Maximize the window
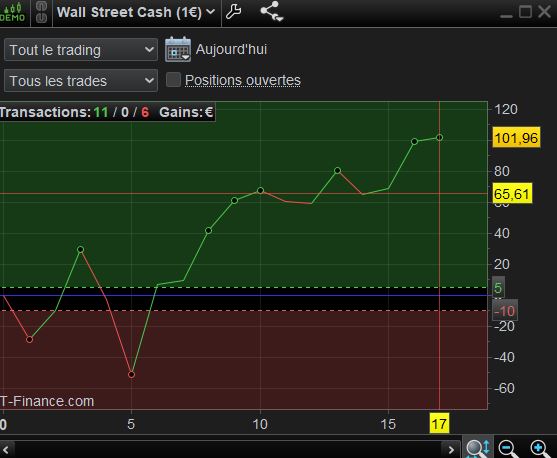Screen dimensions: 557x458 pyautogui.click(x=525, y=12)
